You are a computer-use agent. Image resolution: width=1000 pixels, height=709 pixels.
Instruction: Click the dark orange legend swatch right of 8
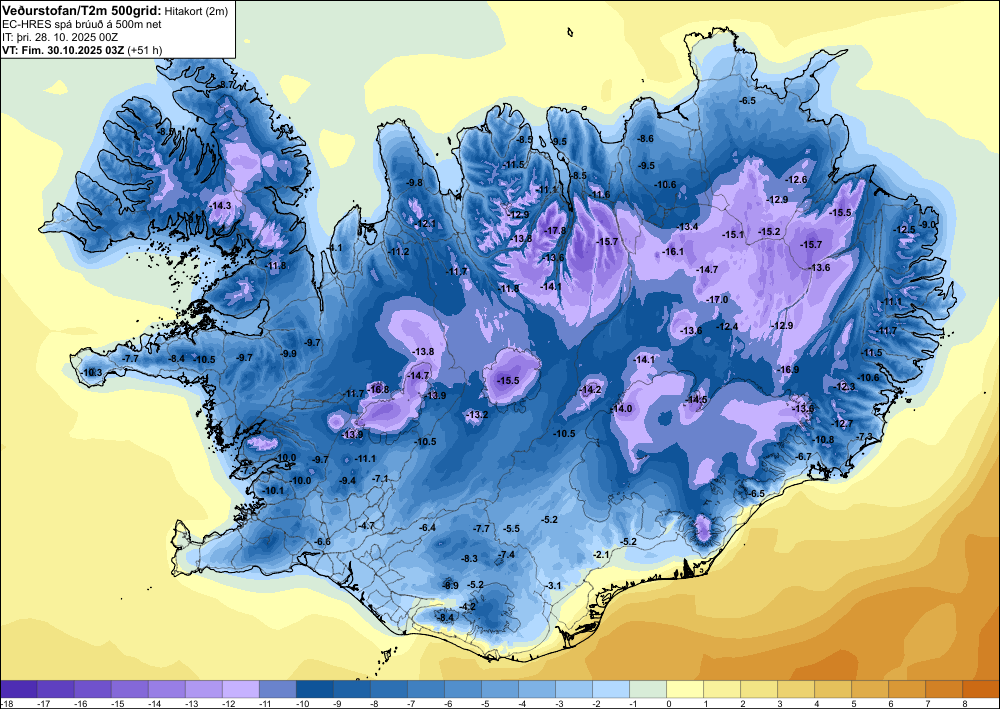point(981,689)
